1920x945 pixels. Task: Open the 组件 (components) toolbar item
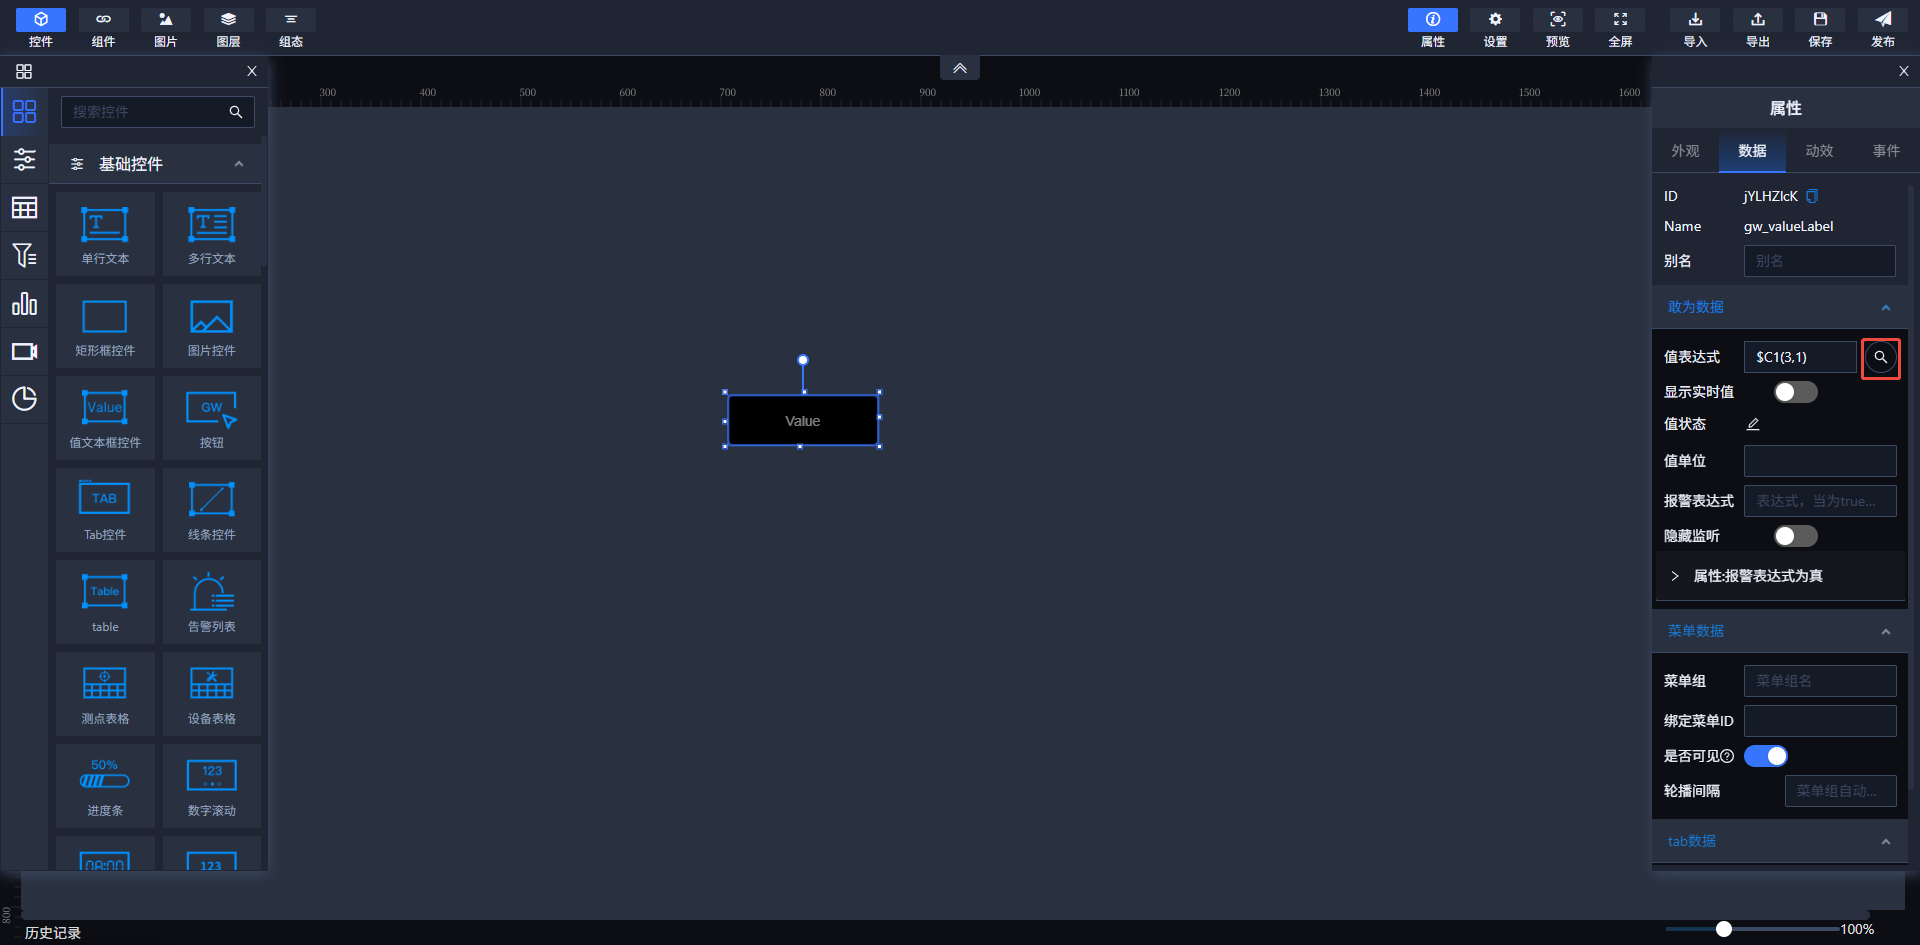point(103,28)
